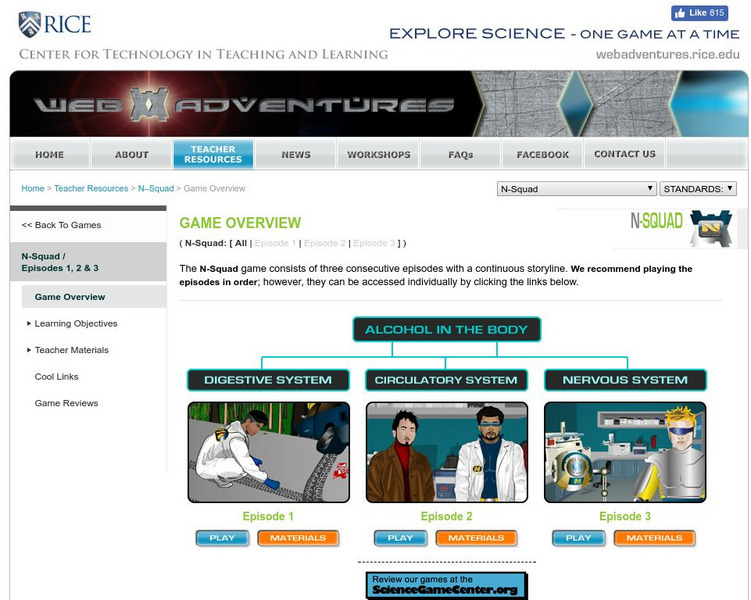Click the Episode 3 robot thumbnail
The height and width of the screenshot is (600, 751).
click(x=625, y=452)
